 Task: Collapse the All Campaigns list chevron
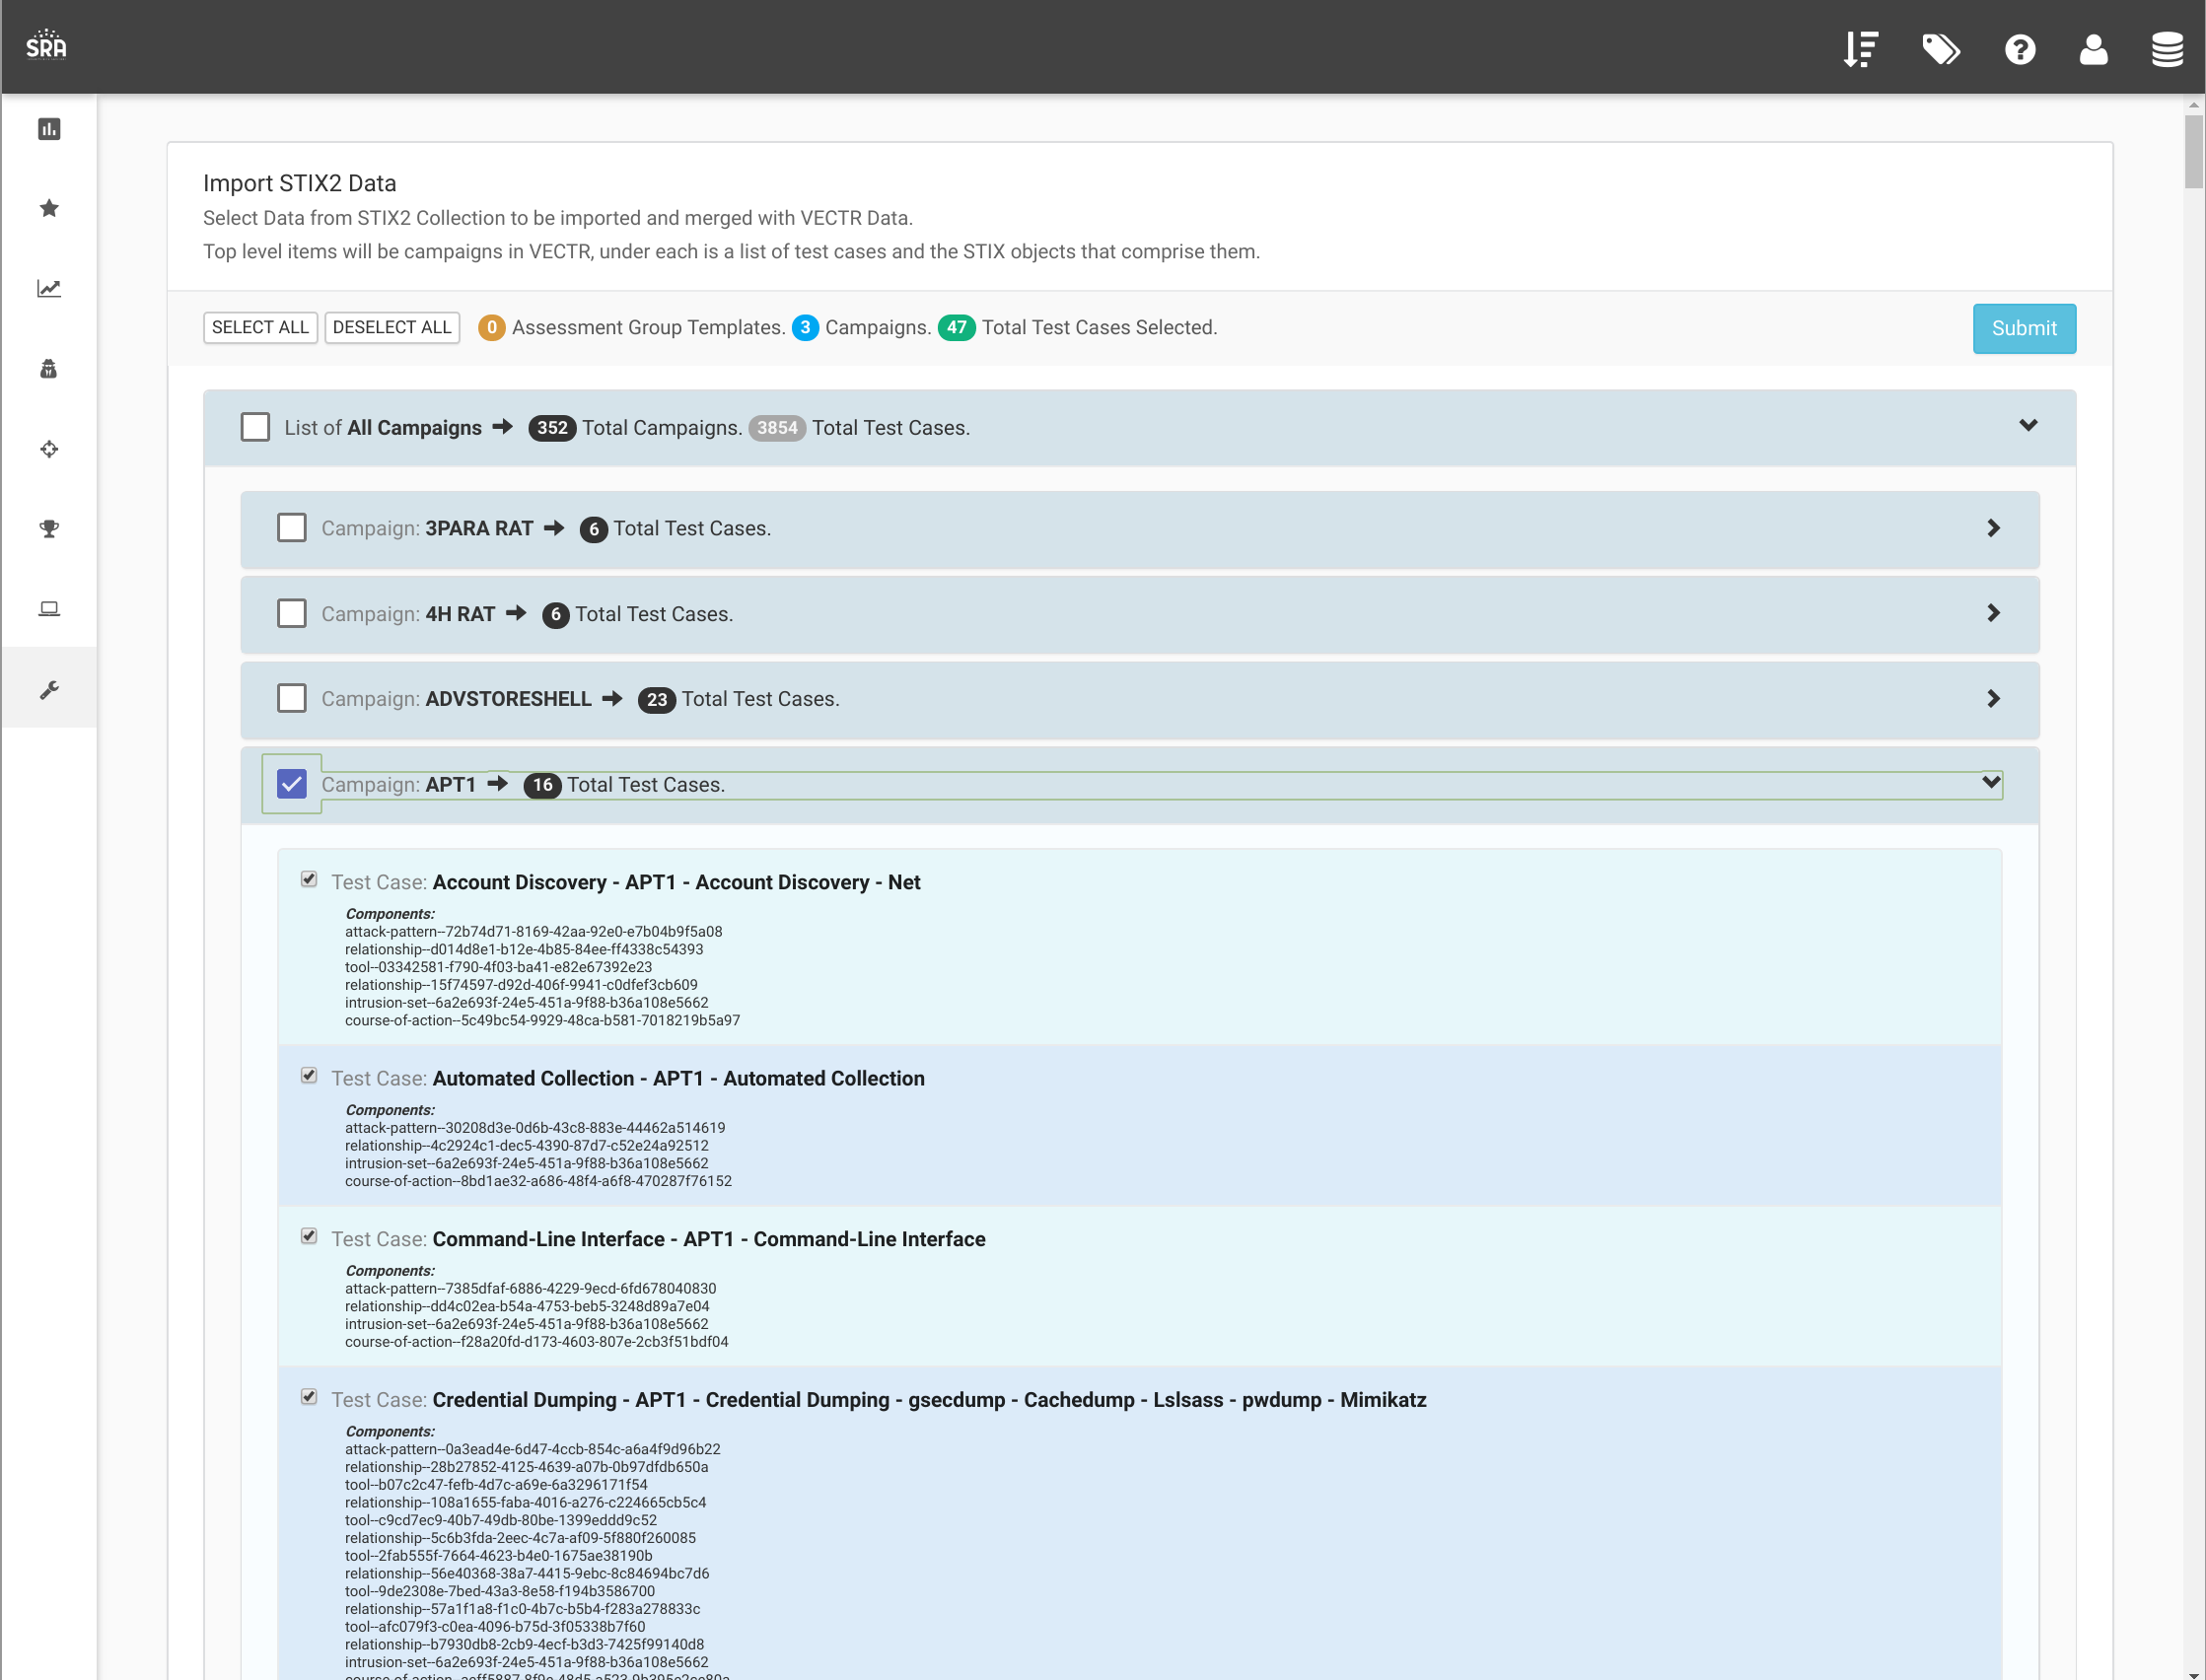[2028, 426]
